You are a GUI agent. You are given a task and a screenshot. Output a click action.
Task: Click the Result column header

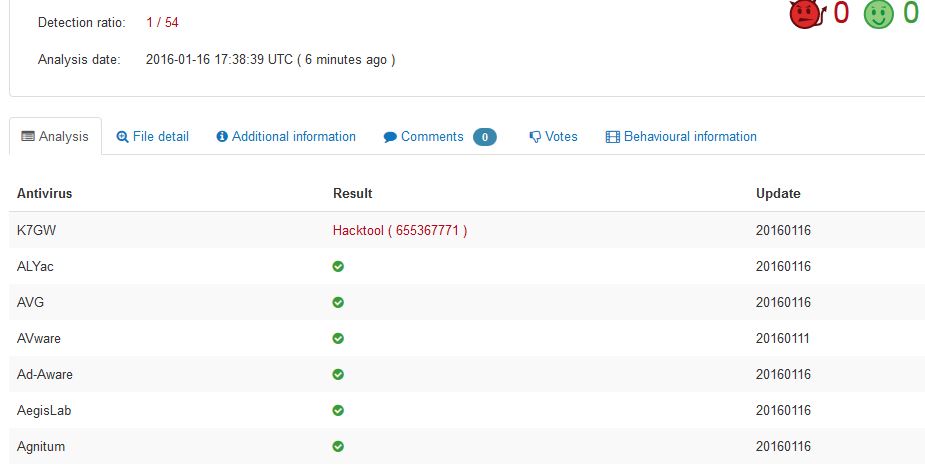point(353,194)
